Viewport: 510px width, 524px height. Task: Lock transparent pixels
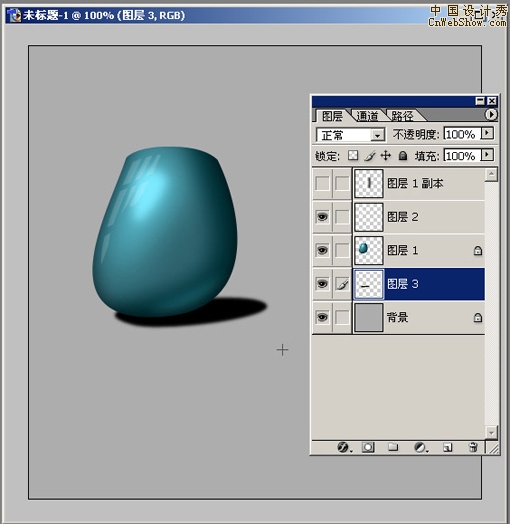[353, 155]
